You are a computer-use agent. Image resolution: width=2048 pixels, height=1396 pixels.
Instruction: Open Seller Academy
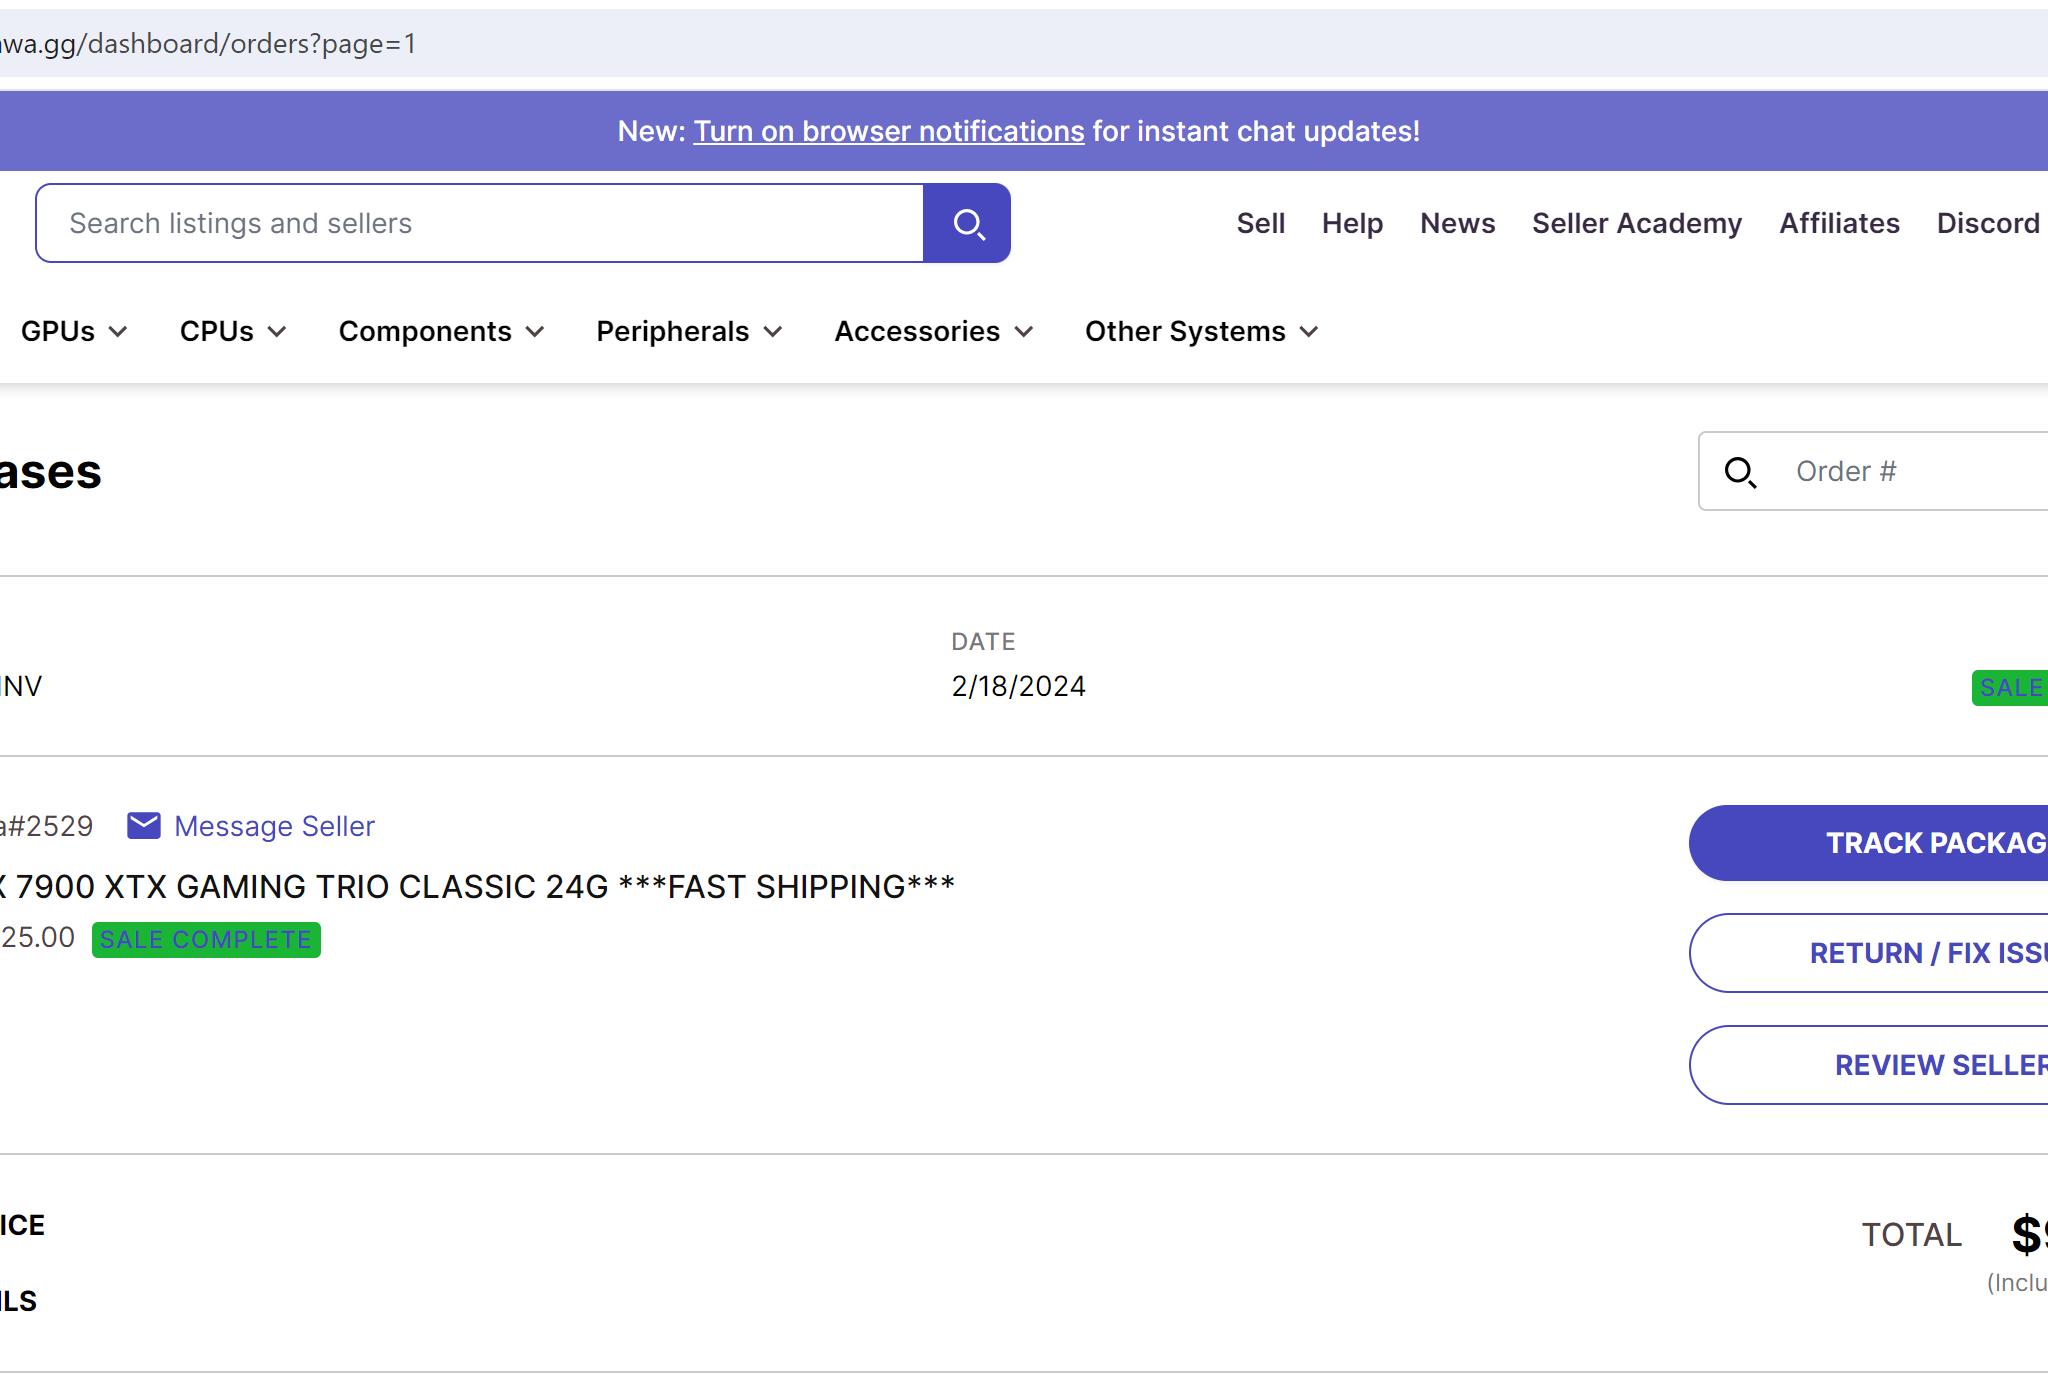[x=1637, y=223]
